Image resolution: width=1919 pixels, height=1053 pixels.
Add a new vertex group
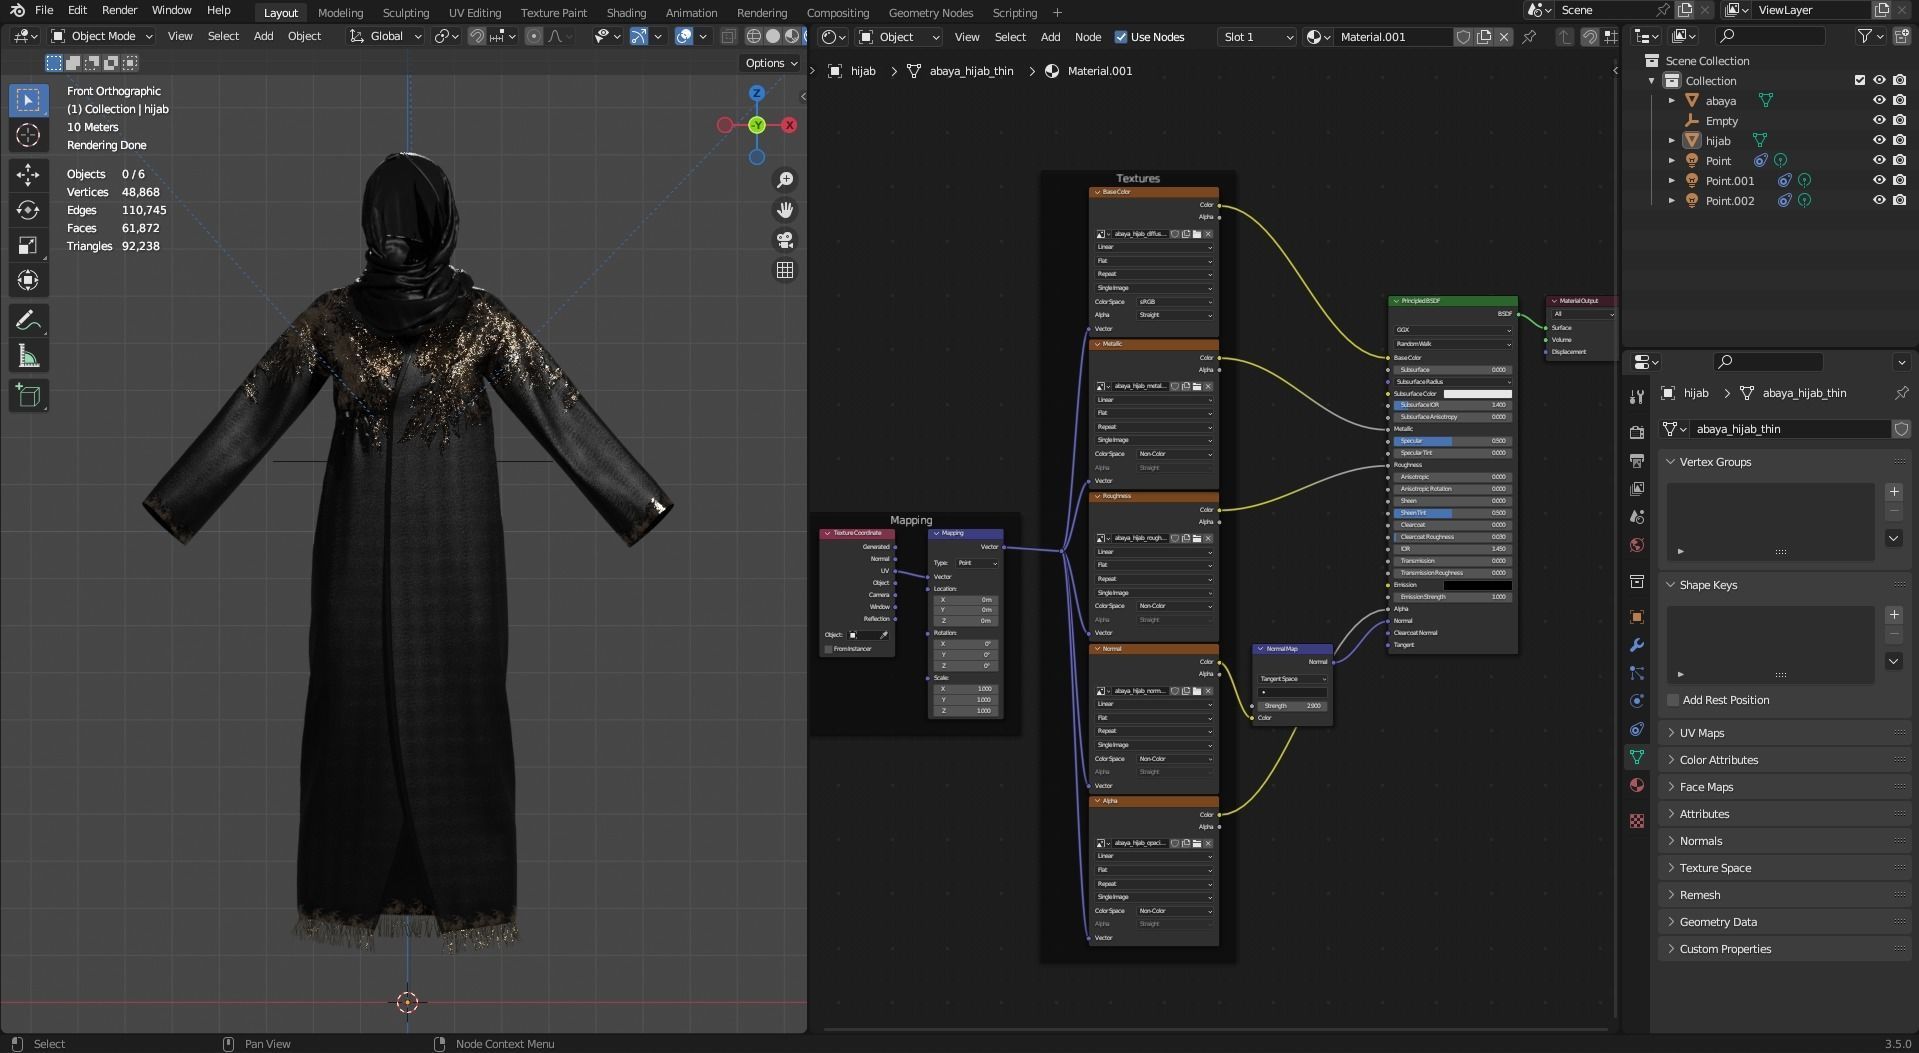(x=1893, y=491)
